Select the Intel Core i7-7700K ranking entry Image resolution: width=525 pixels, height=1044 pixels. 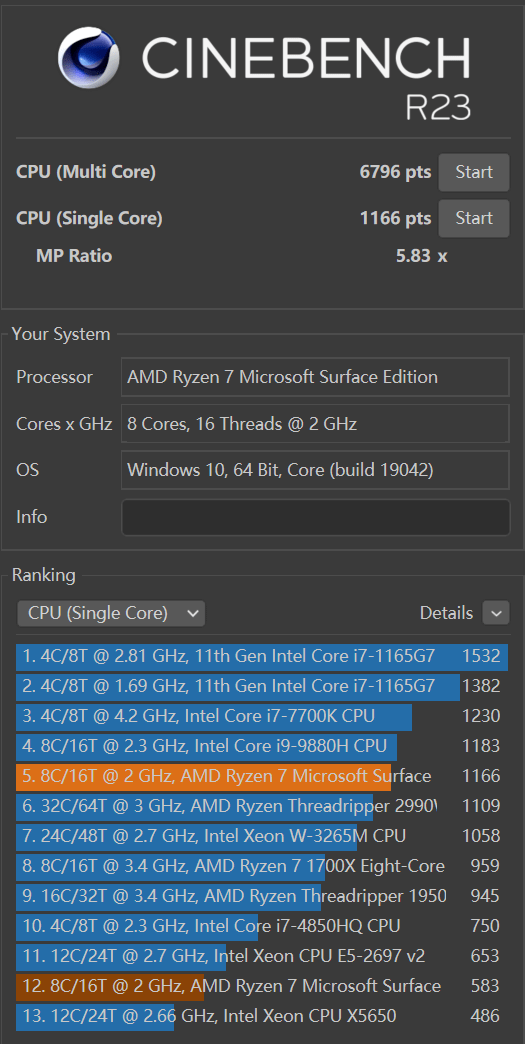tap(262, 716)
